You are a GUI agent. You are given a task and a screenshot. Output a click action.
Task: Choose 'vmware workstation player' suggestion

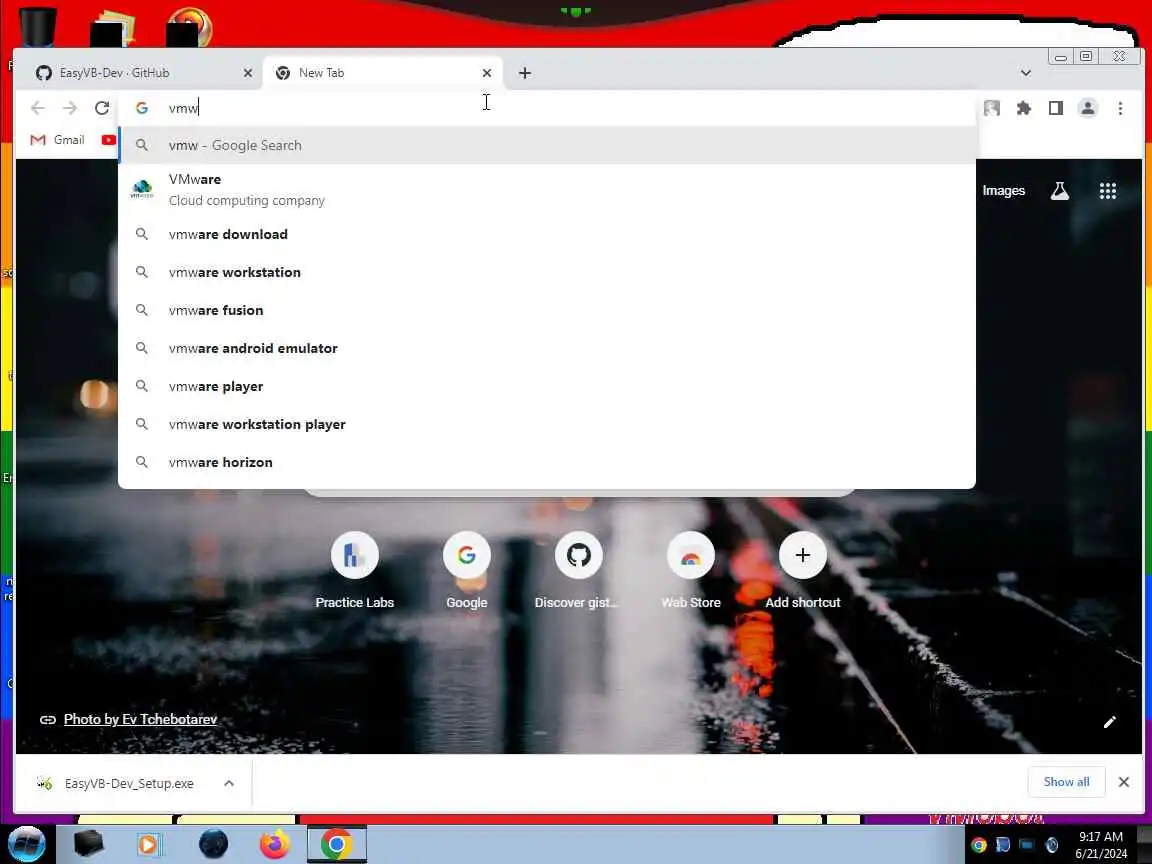click(x=547, y=425)
